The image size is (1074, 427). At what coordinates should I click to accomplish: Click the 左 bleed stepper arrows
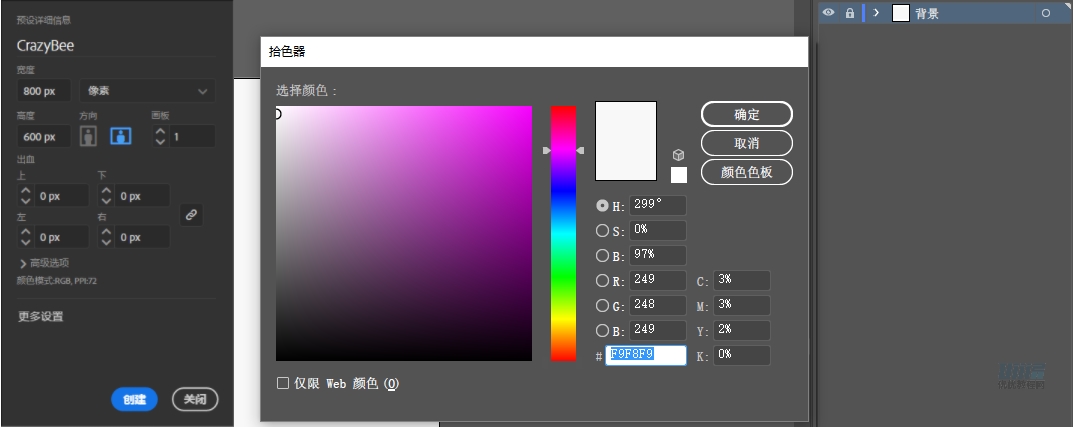point(25,237)
